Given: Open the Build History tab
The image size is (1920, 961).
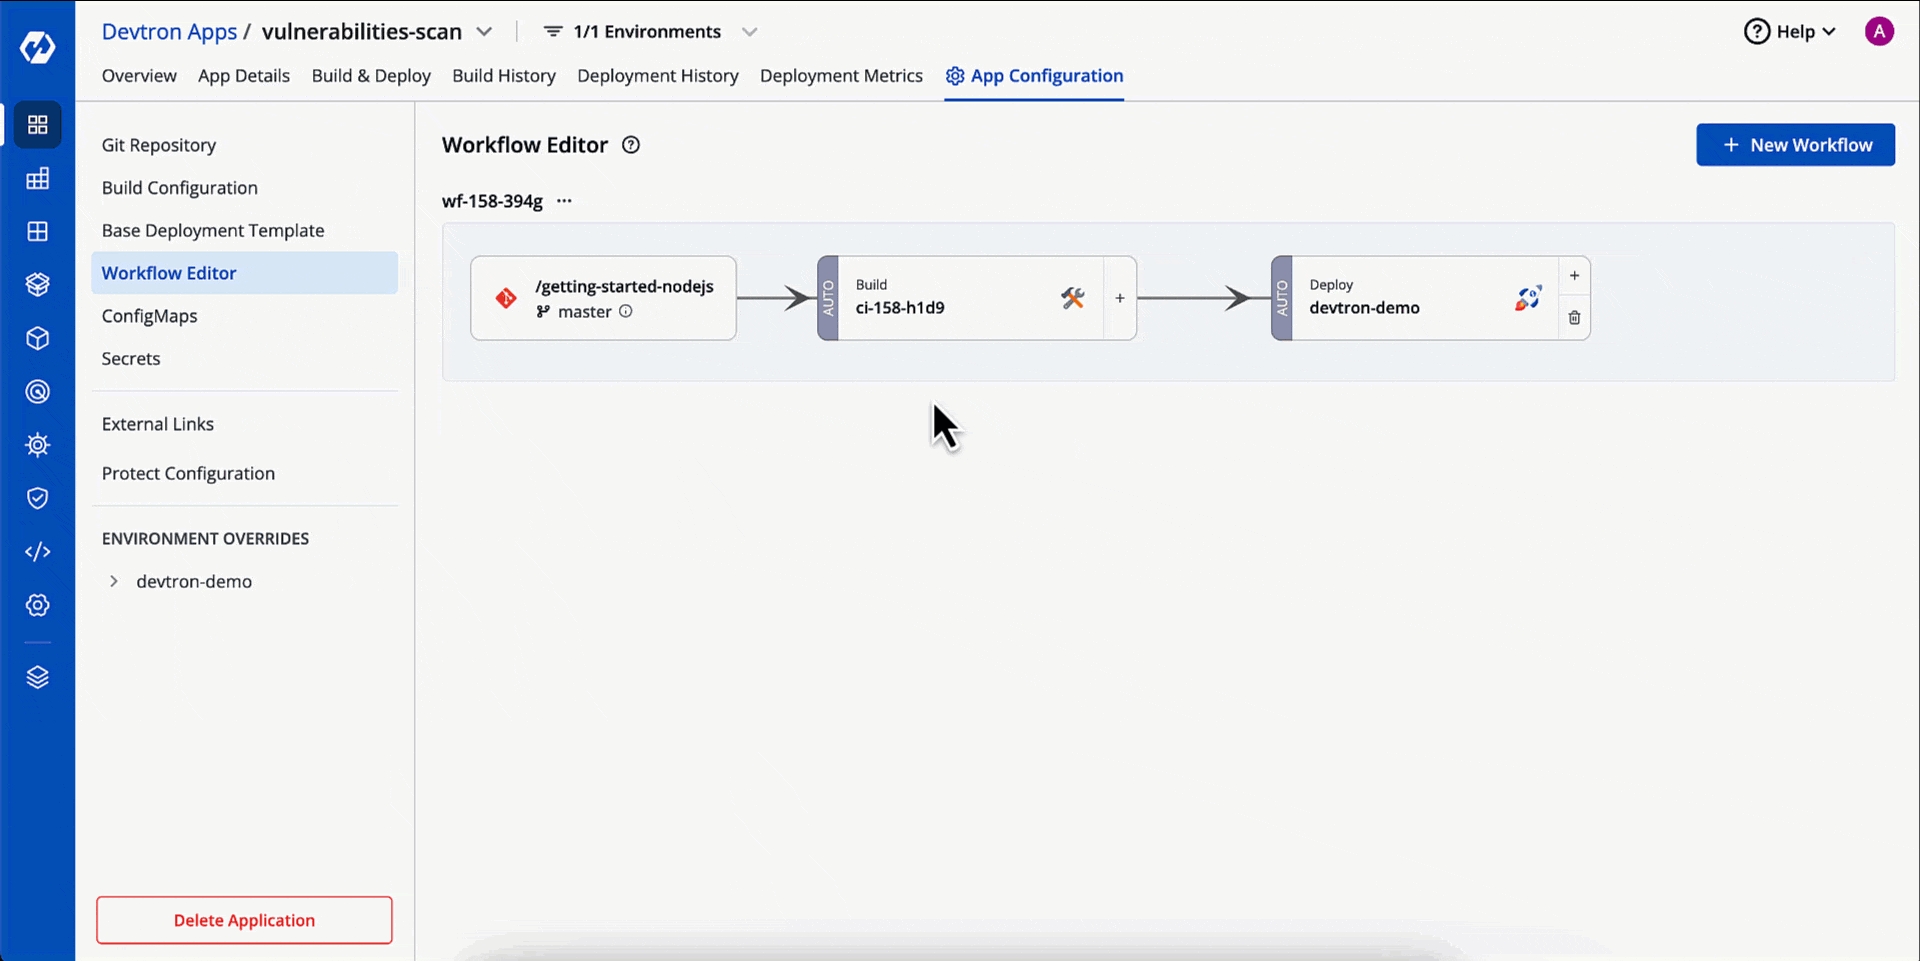Looking at the screenshot, I should (x=504, y=76).
